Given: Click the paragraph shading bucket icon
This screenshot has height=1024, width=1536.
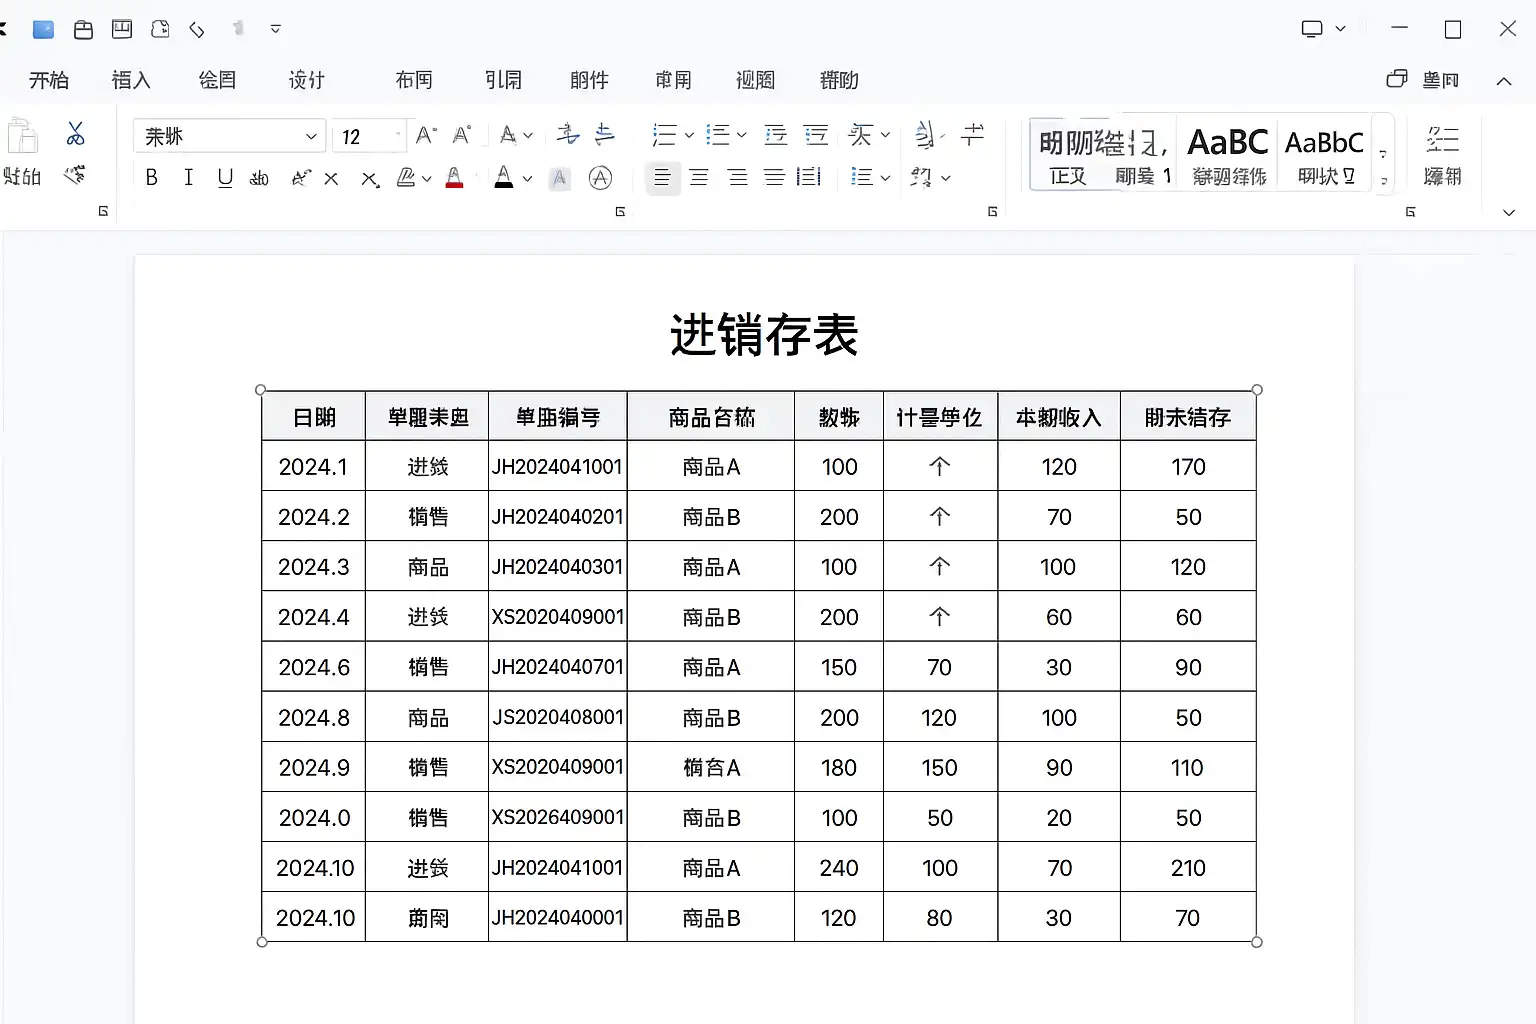Looking at the screenshot, I should [921, 177].
